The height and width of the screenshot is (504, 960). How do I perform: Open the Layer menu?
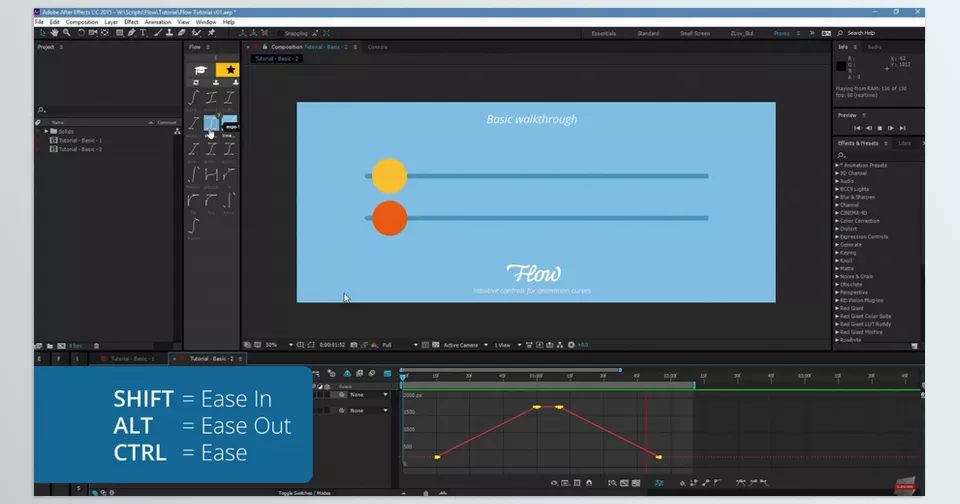(111, 22)
